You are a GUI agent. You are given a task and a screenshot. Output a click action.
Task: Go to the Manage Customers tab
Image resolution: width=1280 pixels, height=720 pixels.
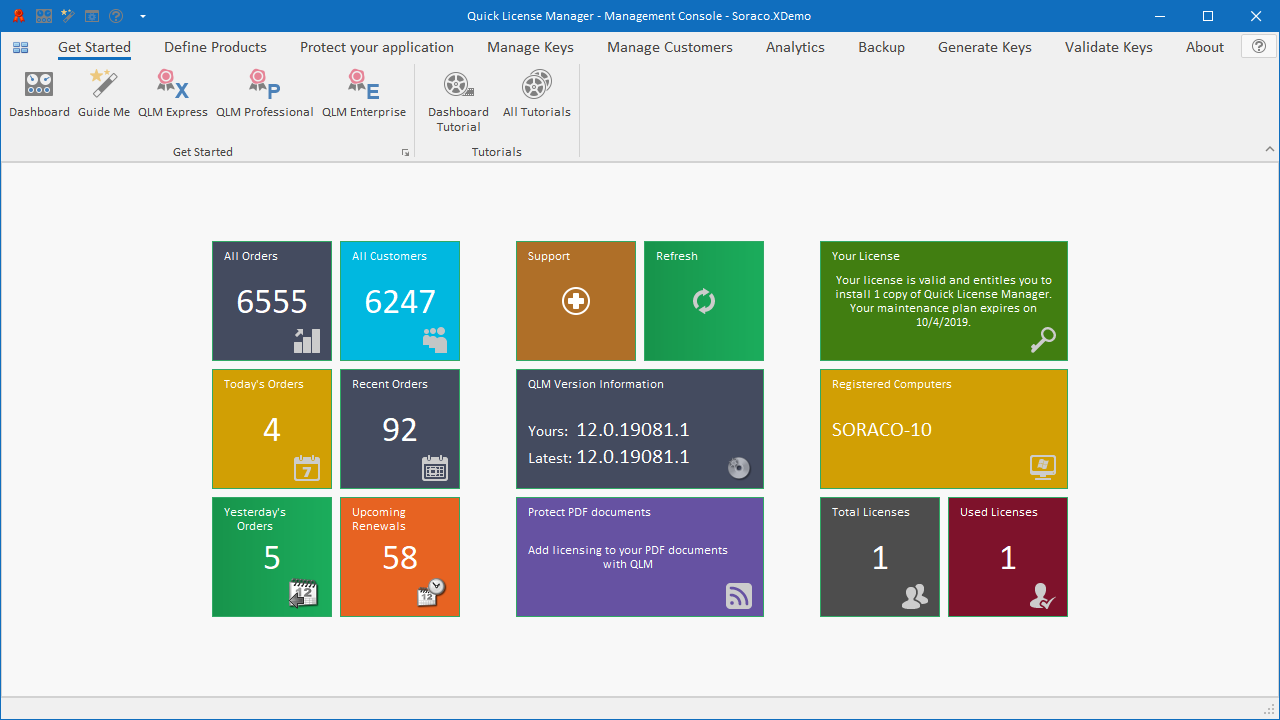(670, 47)
